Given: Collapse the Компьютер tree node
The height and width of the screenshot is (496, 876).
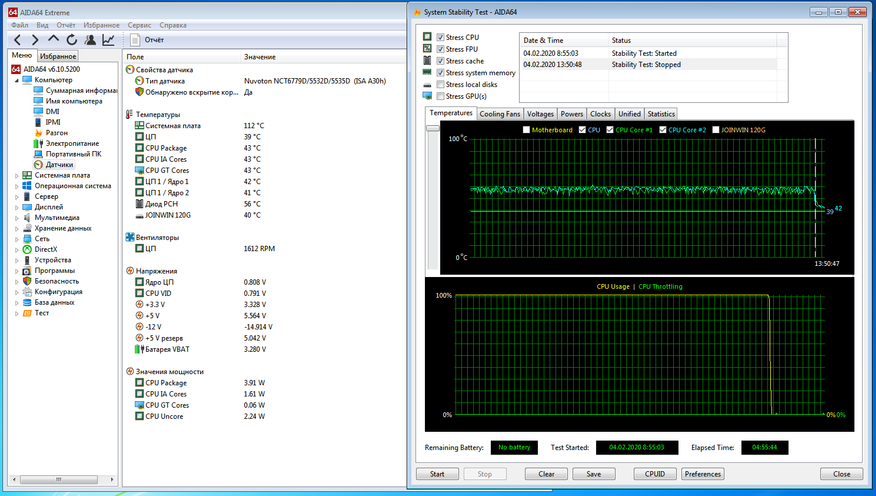Looking at the screenshot, I should pos(16,80).
